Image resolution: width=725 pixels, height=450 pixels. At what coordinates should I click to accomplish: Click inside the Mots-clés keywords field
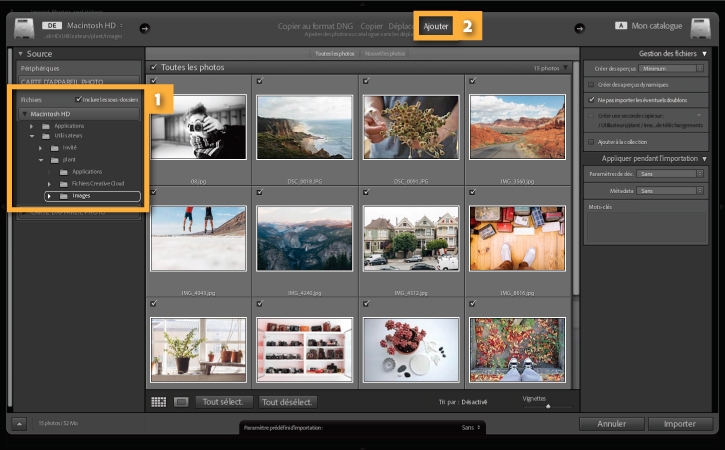tap(645, 227)
